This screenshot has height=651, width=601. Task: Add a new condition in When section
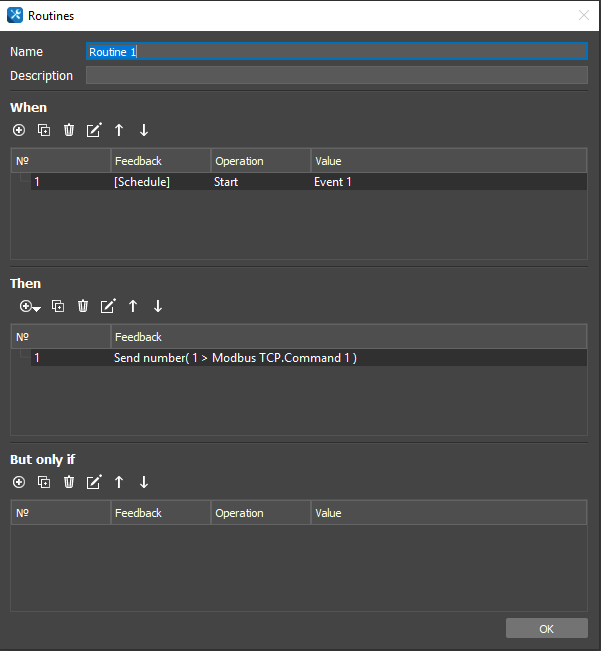19,130
